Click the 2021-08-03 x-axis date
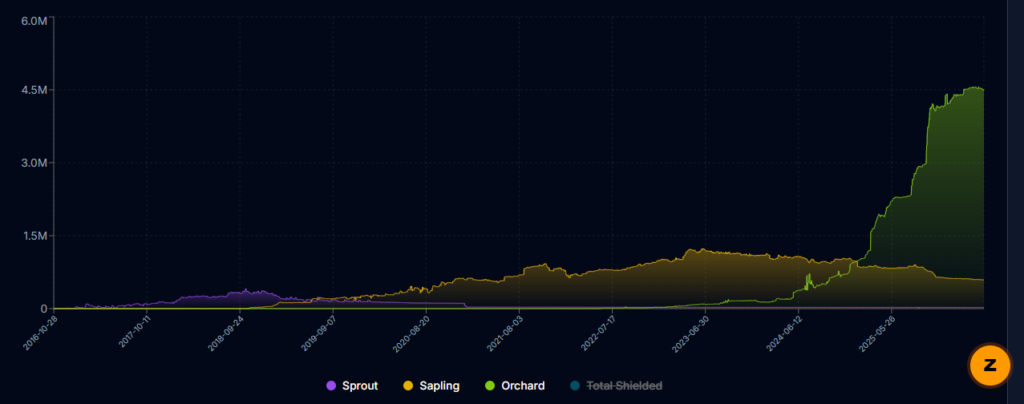Image resolution: width=1024 pixels, height=404 pixels. click(505, 333)
